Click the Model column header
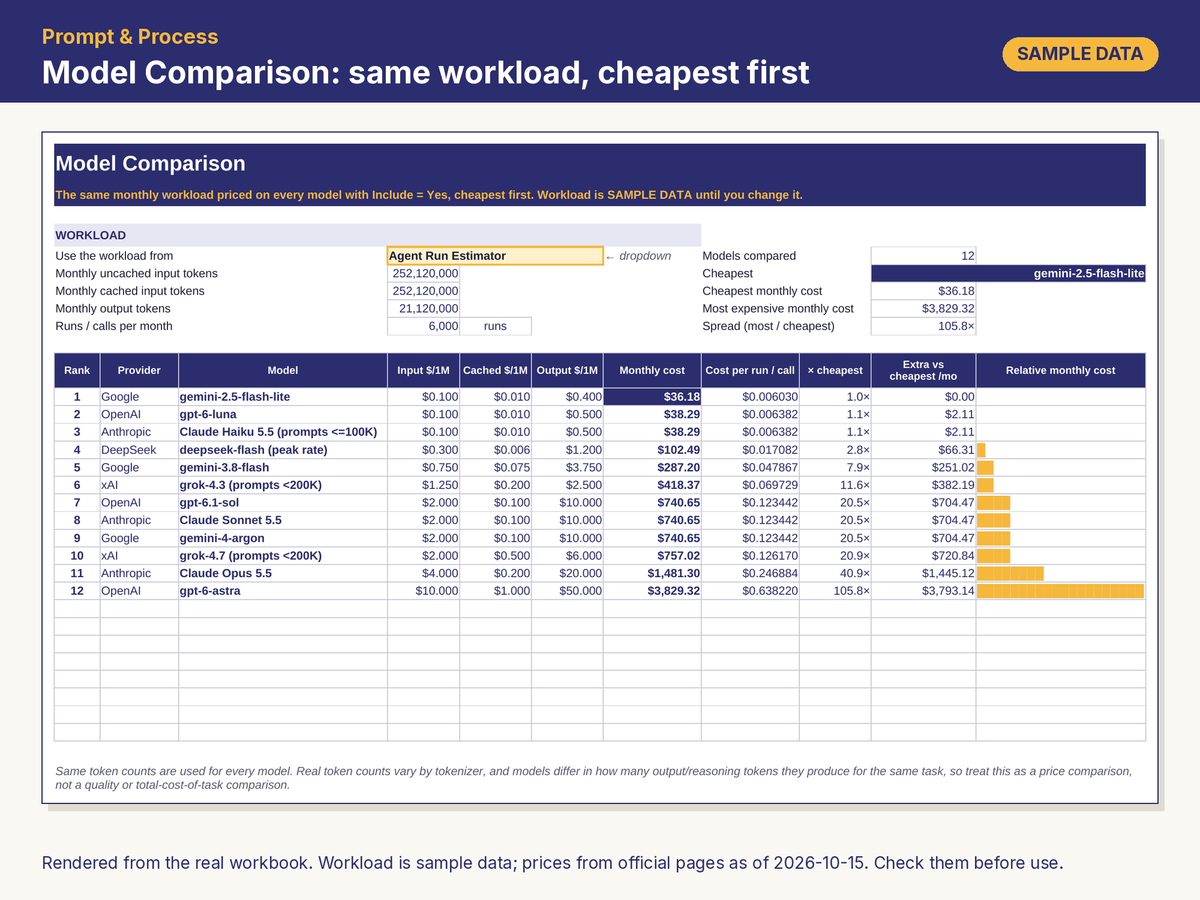This screenshot has height=900, width=1200. [283, 370]
